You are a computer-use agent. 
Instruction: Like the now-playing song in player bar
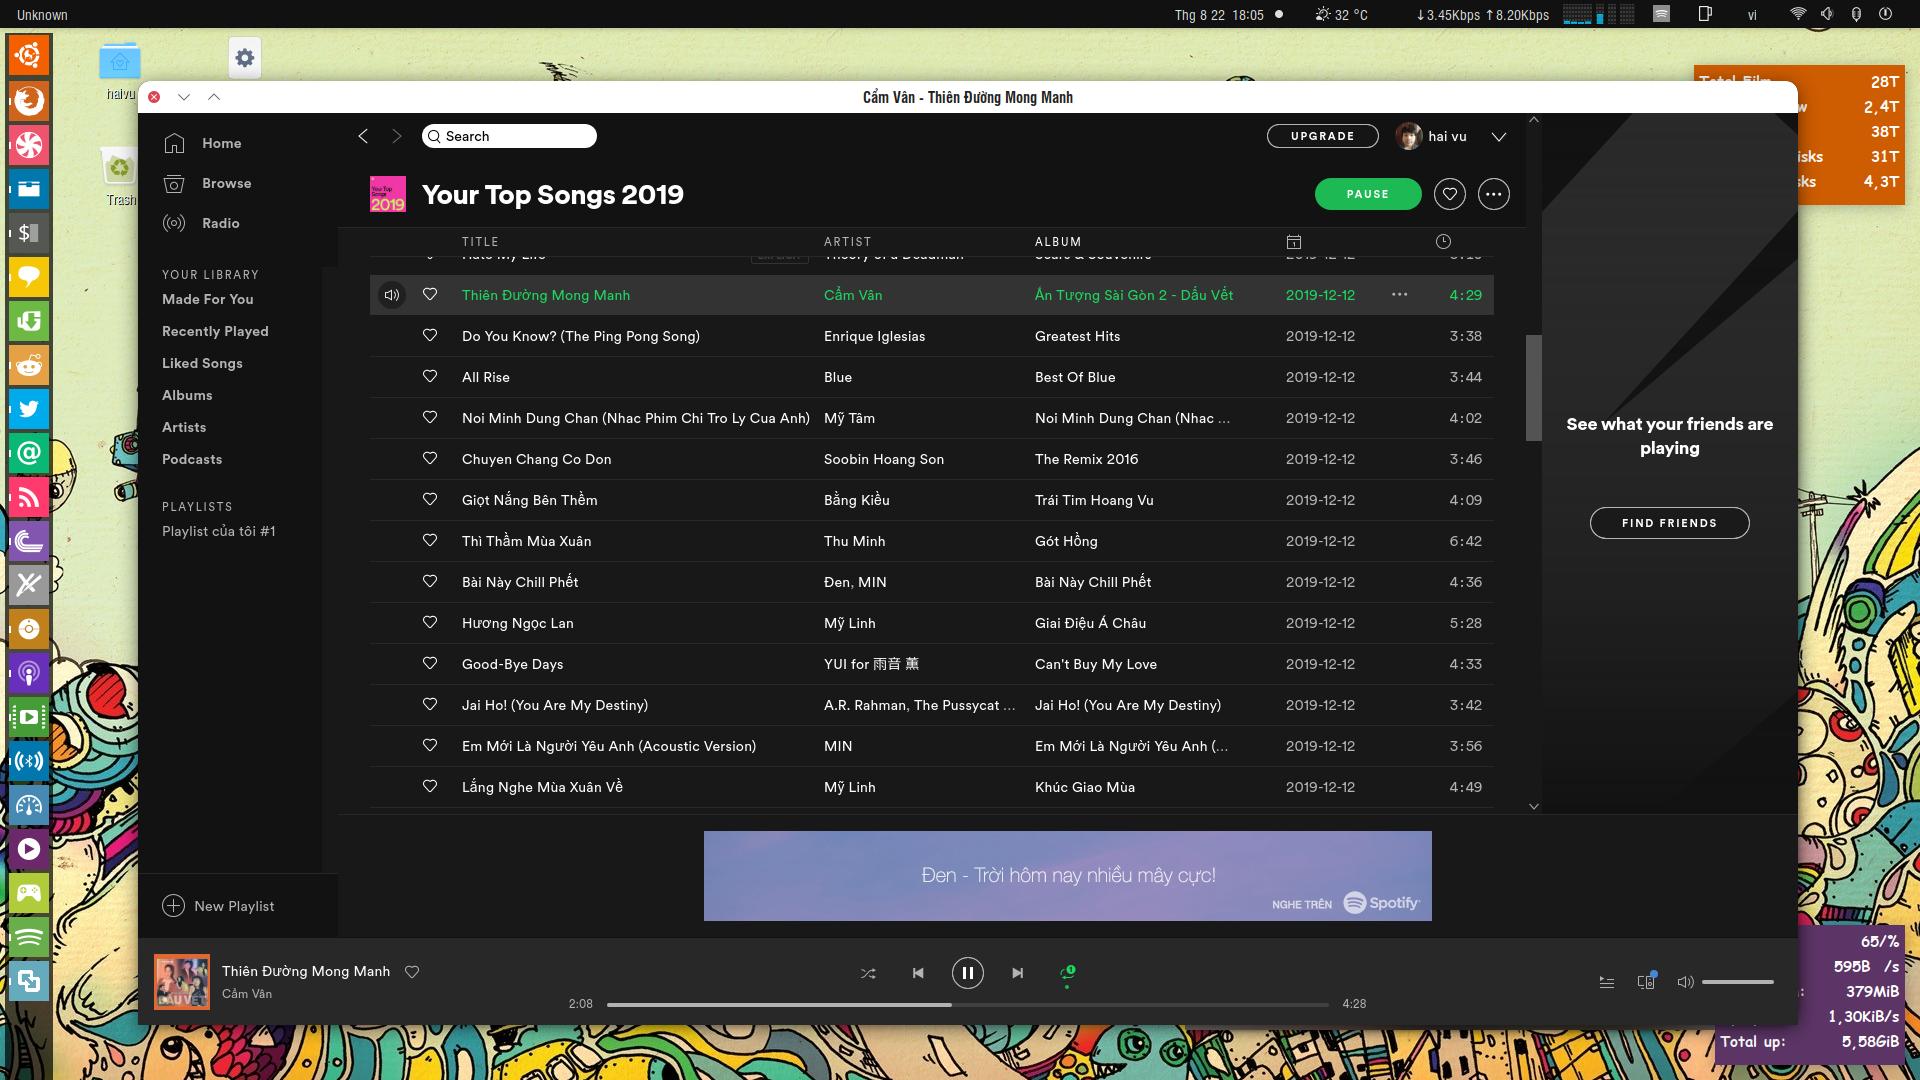412,971
